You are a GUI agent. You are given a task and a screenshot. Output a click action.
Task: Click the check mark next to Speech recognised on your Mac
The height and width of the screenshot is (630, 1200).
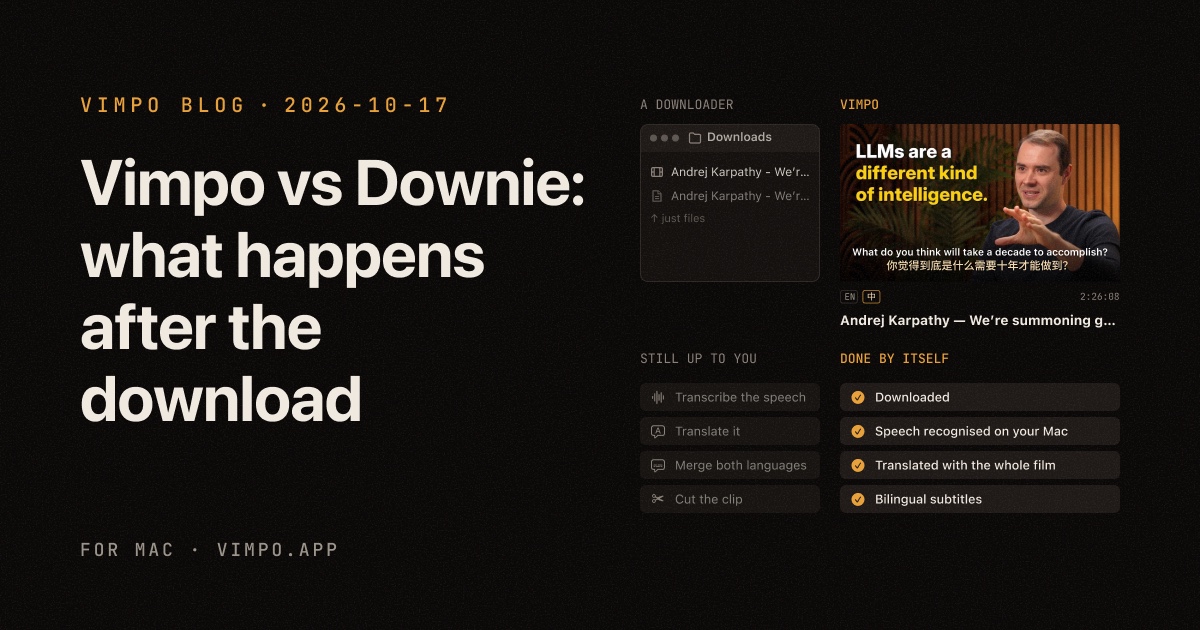click(858, 431)
